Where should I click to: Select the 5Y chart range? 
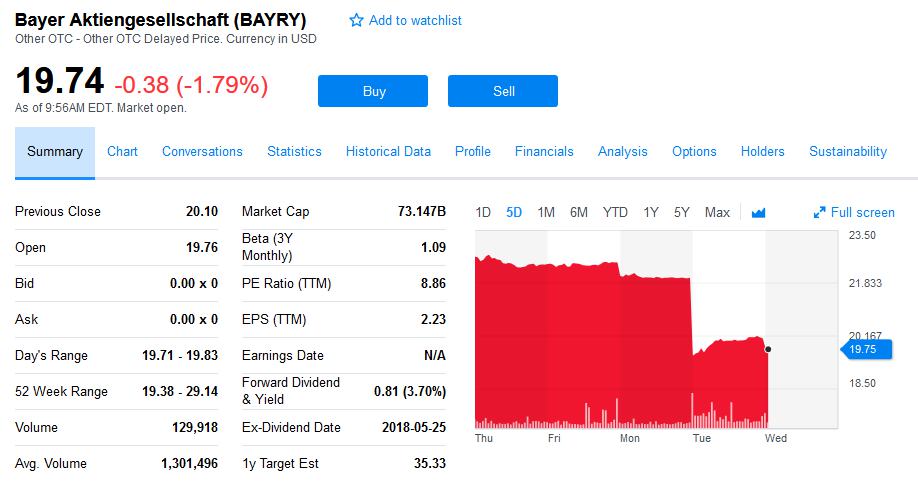682,212
